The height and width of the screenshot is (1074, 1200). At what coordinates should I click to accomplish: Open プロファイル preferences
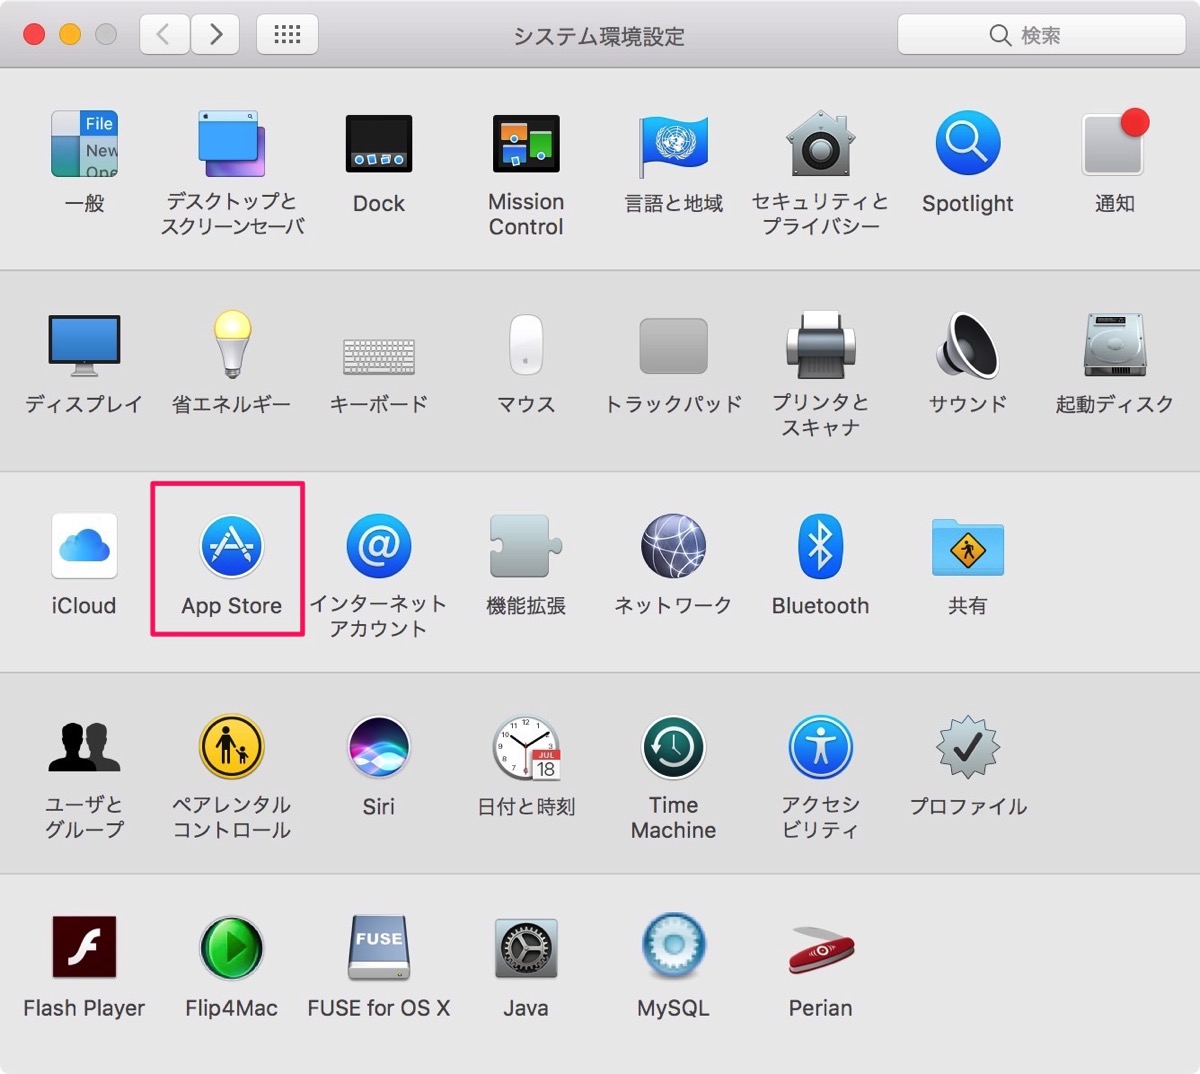967,747
